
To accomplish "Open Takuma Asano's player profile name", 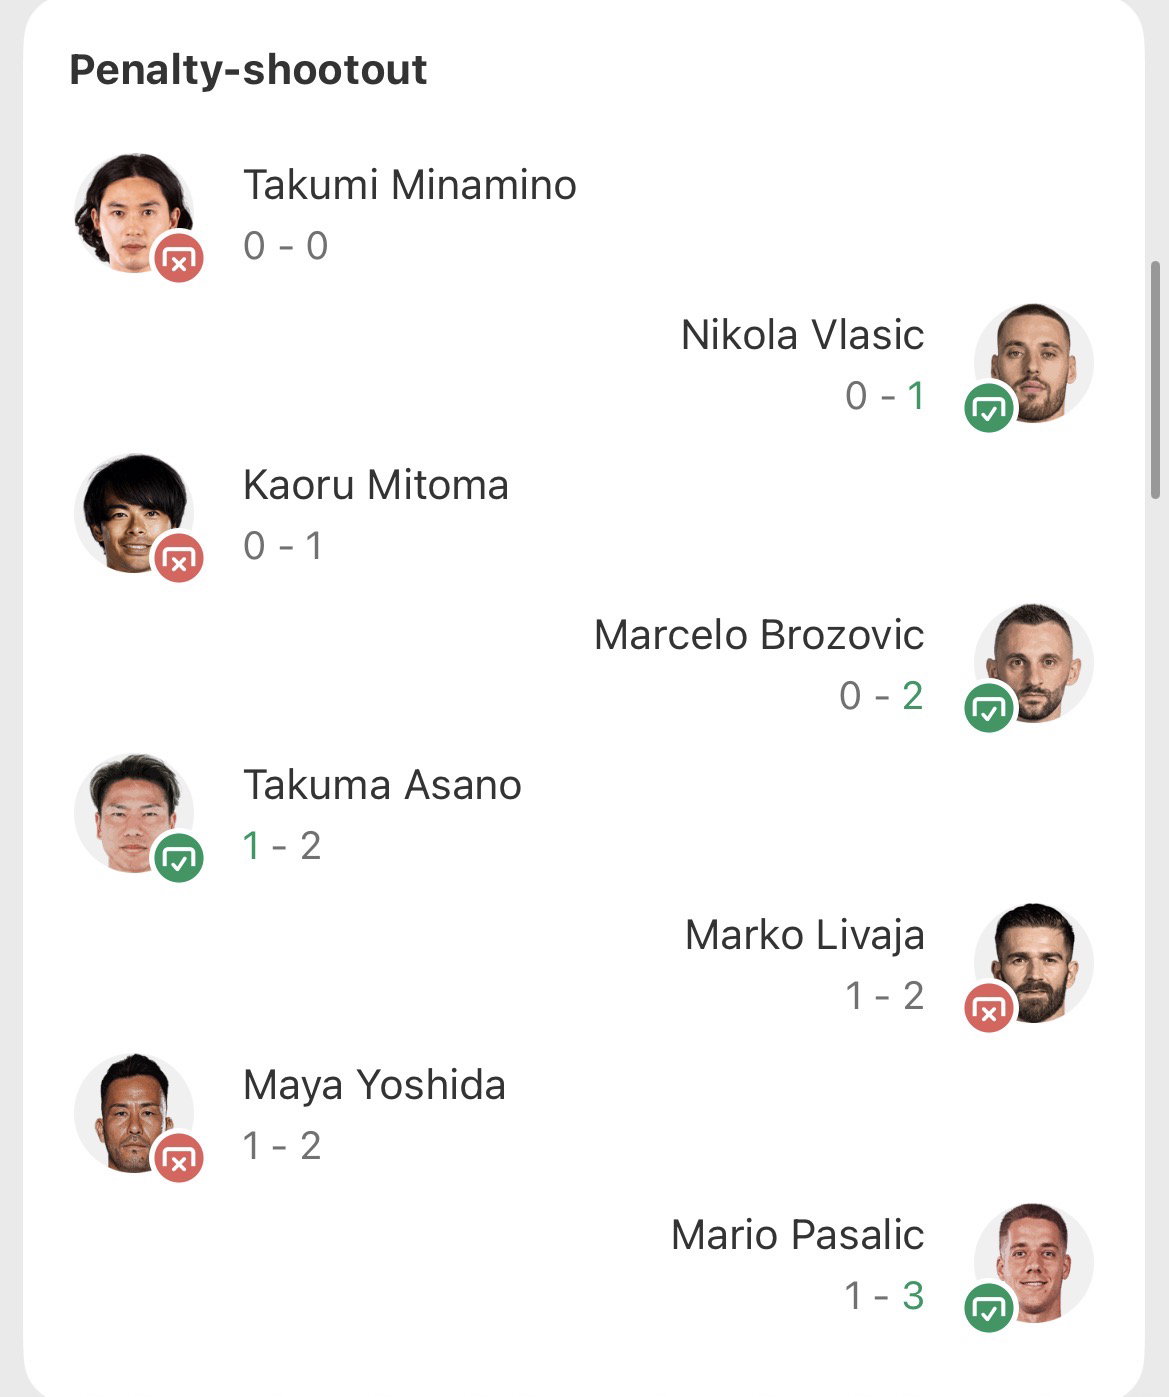I will tap(382, 785).
